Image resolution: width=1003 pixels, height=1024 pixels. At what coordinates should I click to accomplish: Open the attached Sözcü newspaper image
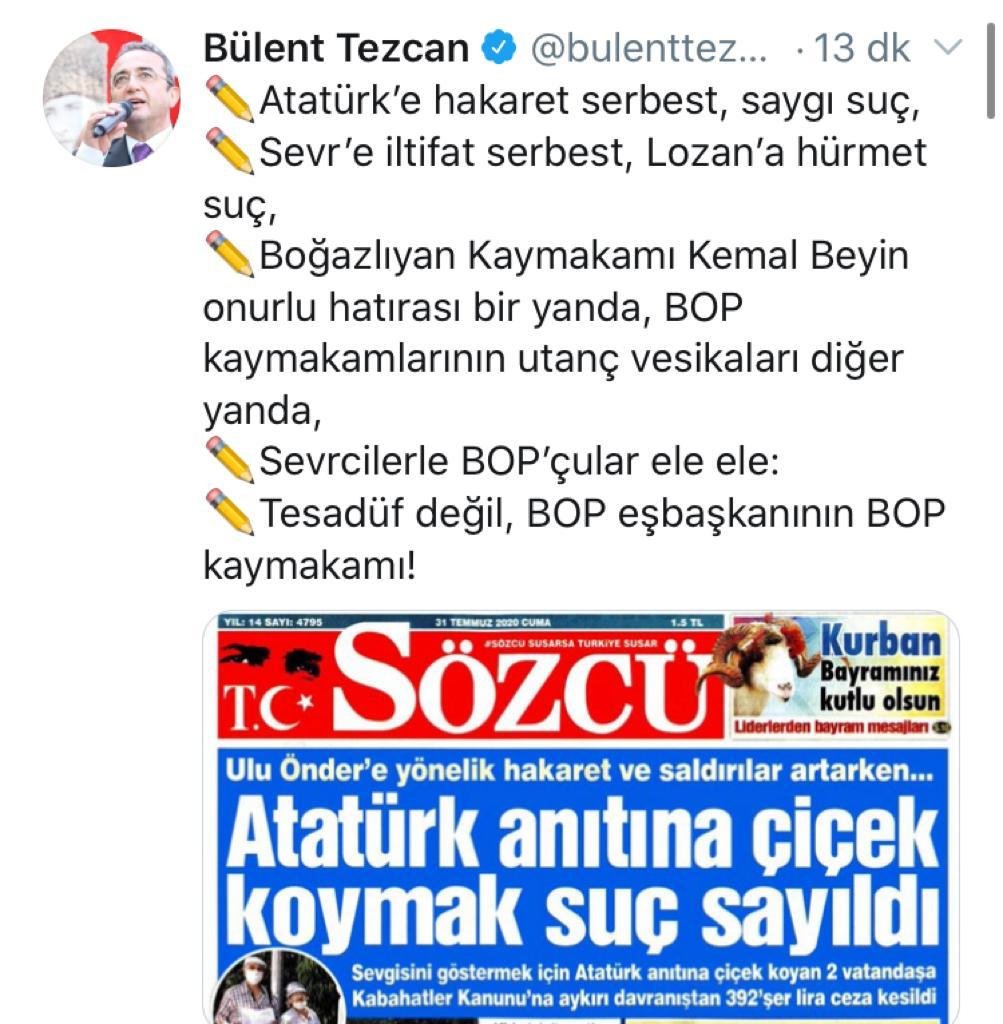point(581,818)
